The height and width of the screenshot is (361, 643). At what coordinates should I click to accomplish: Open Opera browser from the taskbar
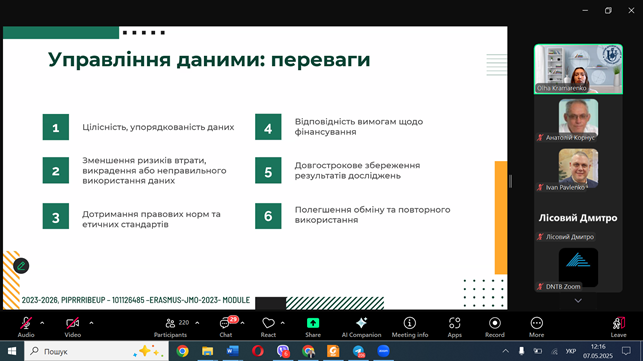tap(258, 351)
